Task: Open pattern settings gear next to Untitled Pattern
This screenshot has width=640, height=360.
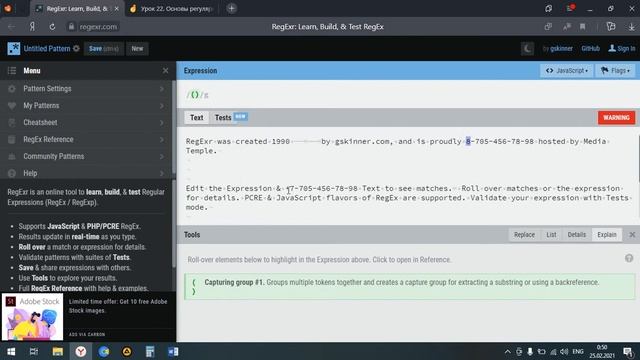Action: (x=76, y=49)
